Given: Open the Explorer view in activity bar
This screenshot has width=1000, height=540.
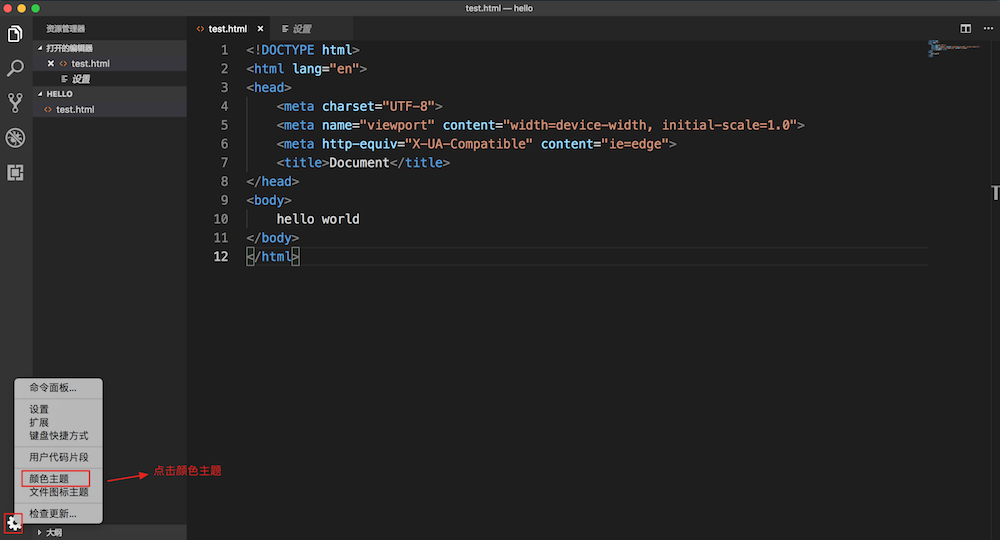Looking at the screenshot, I should [15, 34].
